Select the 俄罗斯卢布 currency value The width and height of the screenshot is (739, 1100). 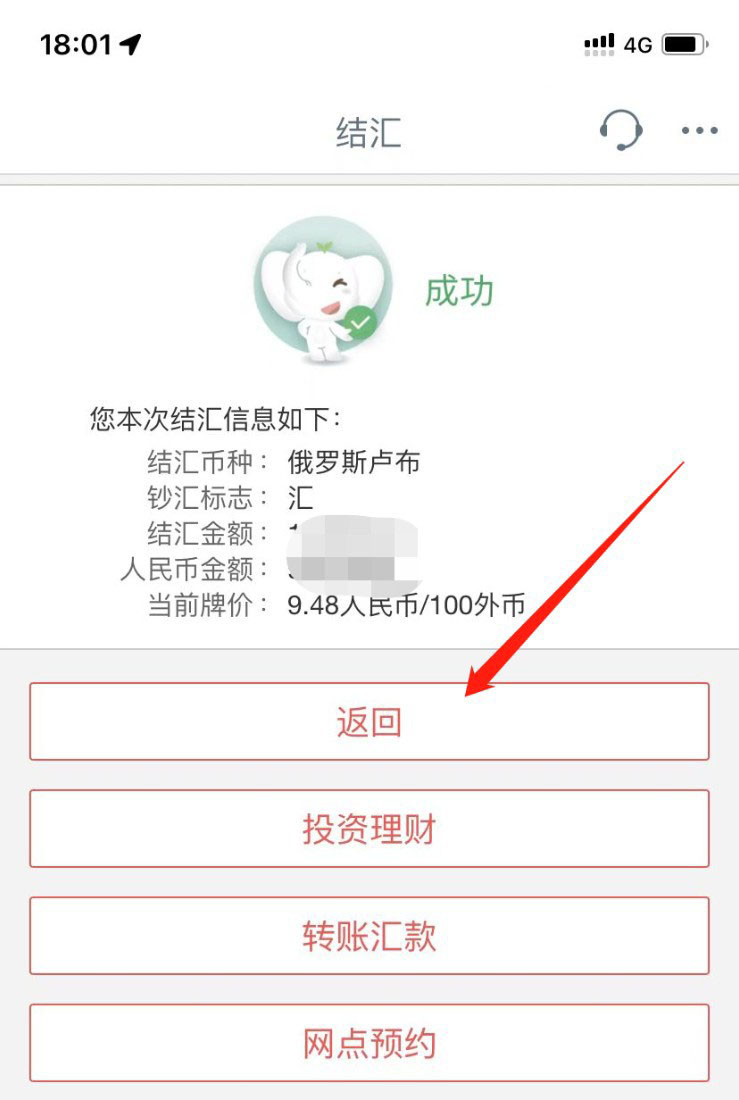(x=354, y=462)
